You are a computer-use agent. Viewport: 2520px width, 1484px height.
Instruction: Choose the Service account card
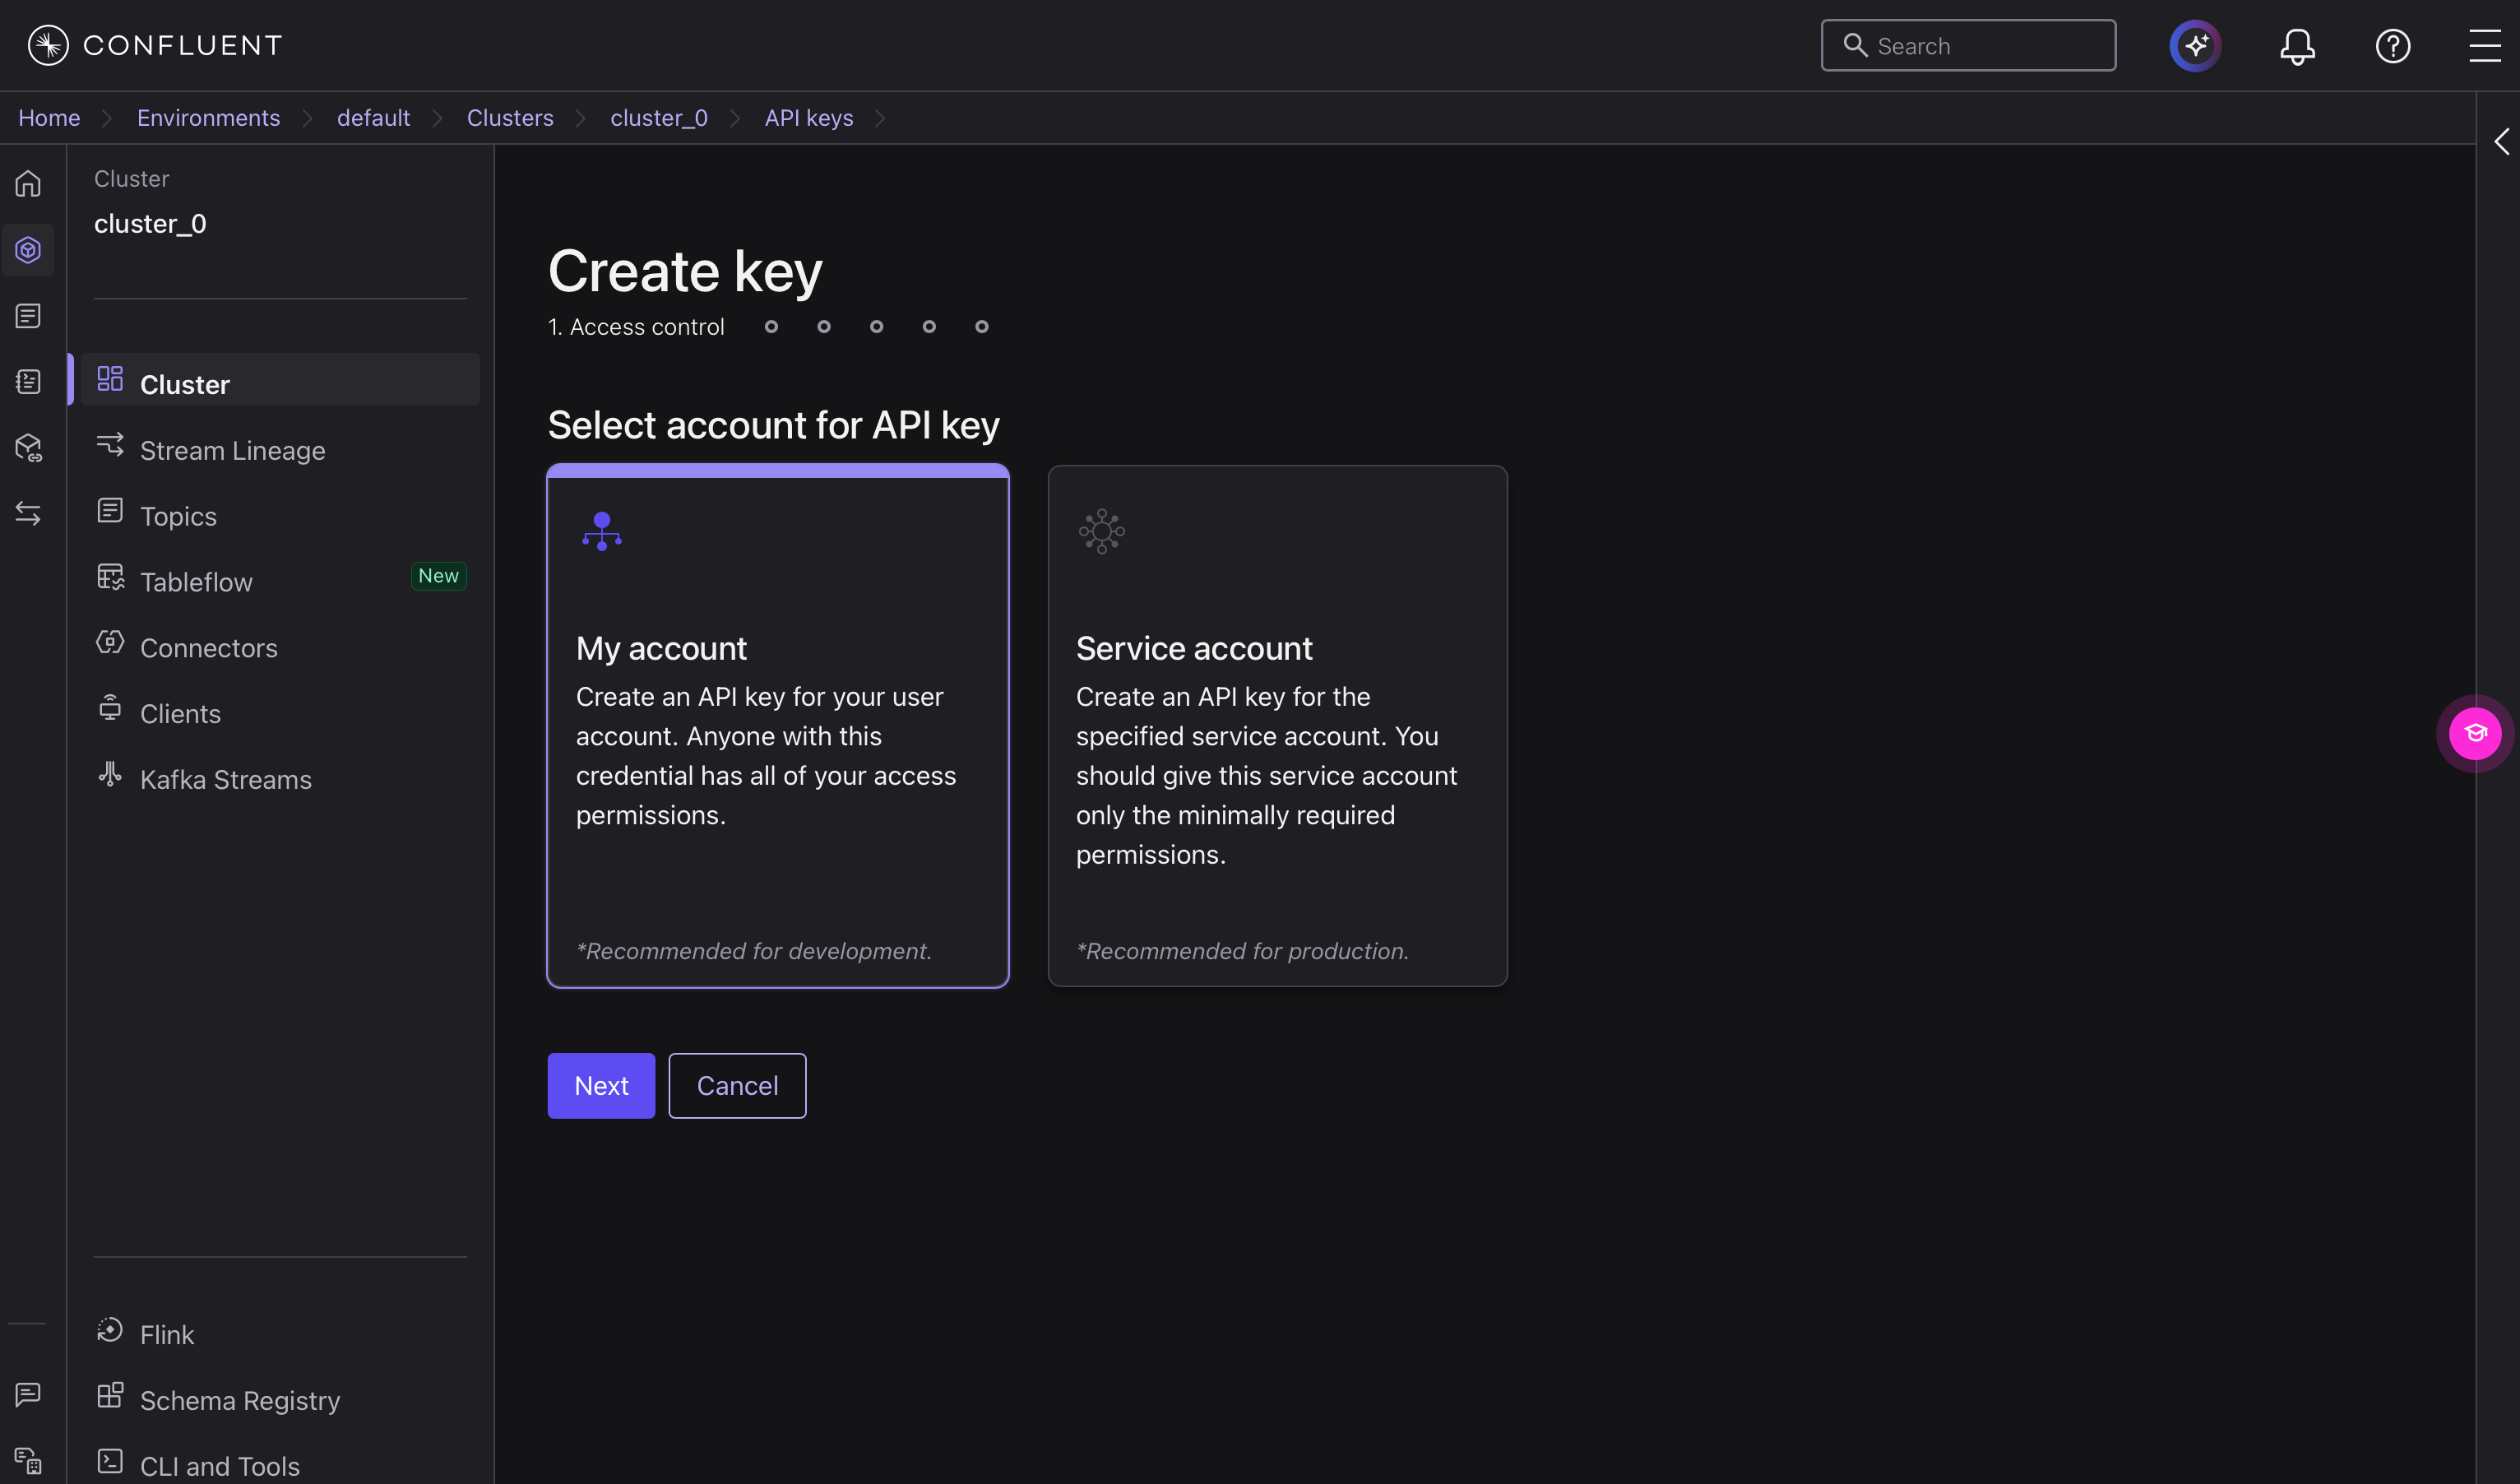click(x=1277, y=726)
